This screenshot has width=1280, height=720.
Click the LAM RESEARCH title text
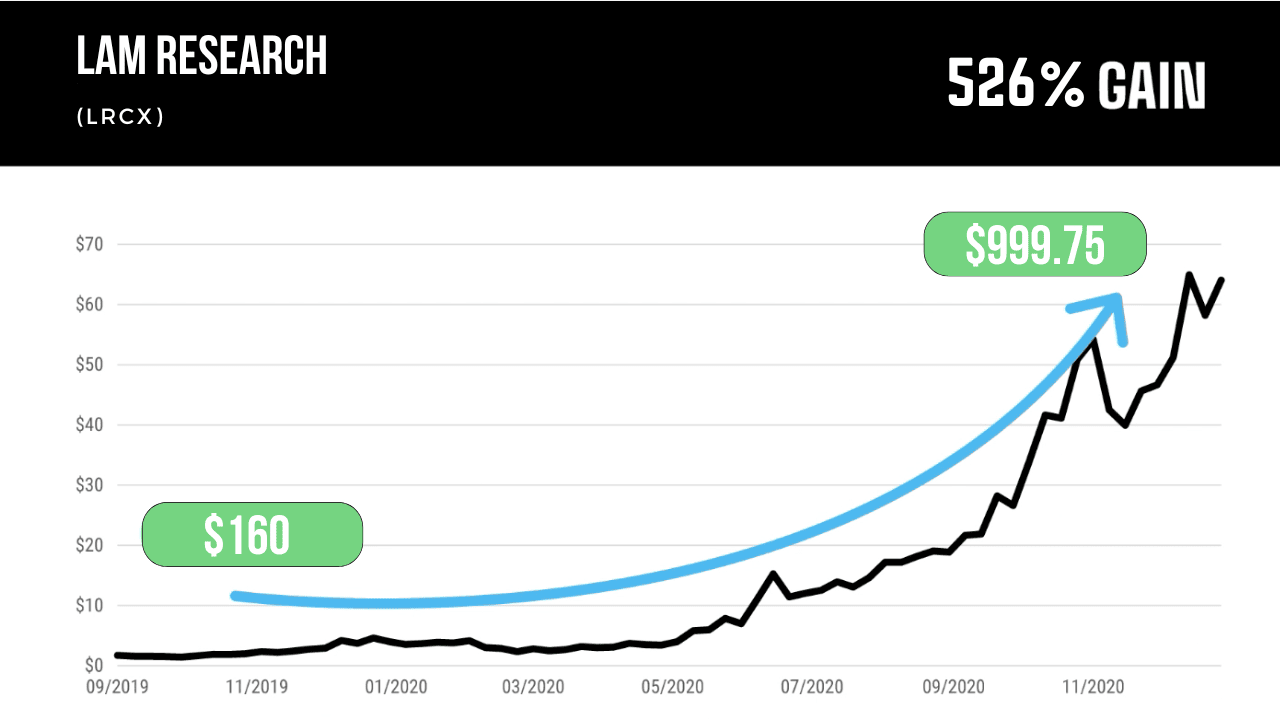coord(202,57)
